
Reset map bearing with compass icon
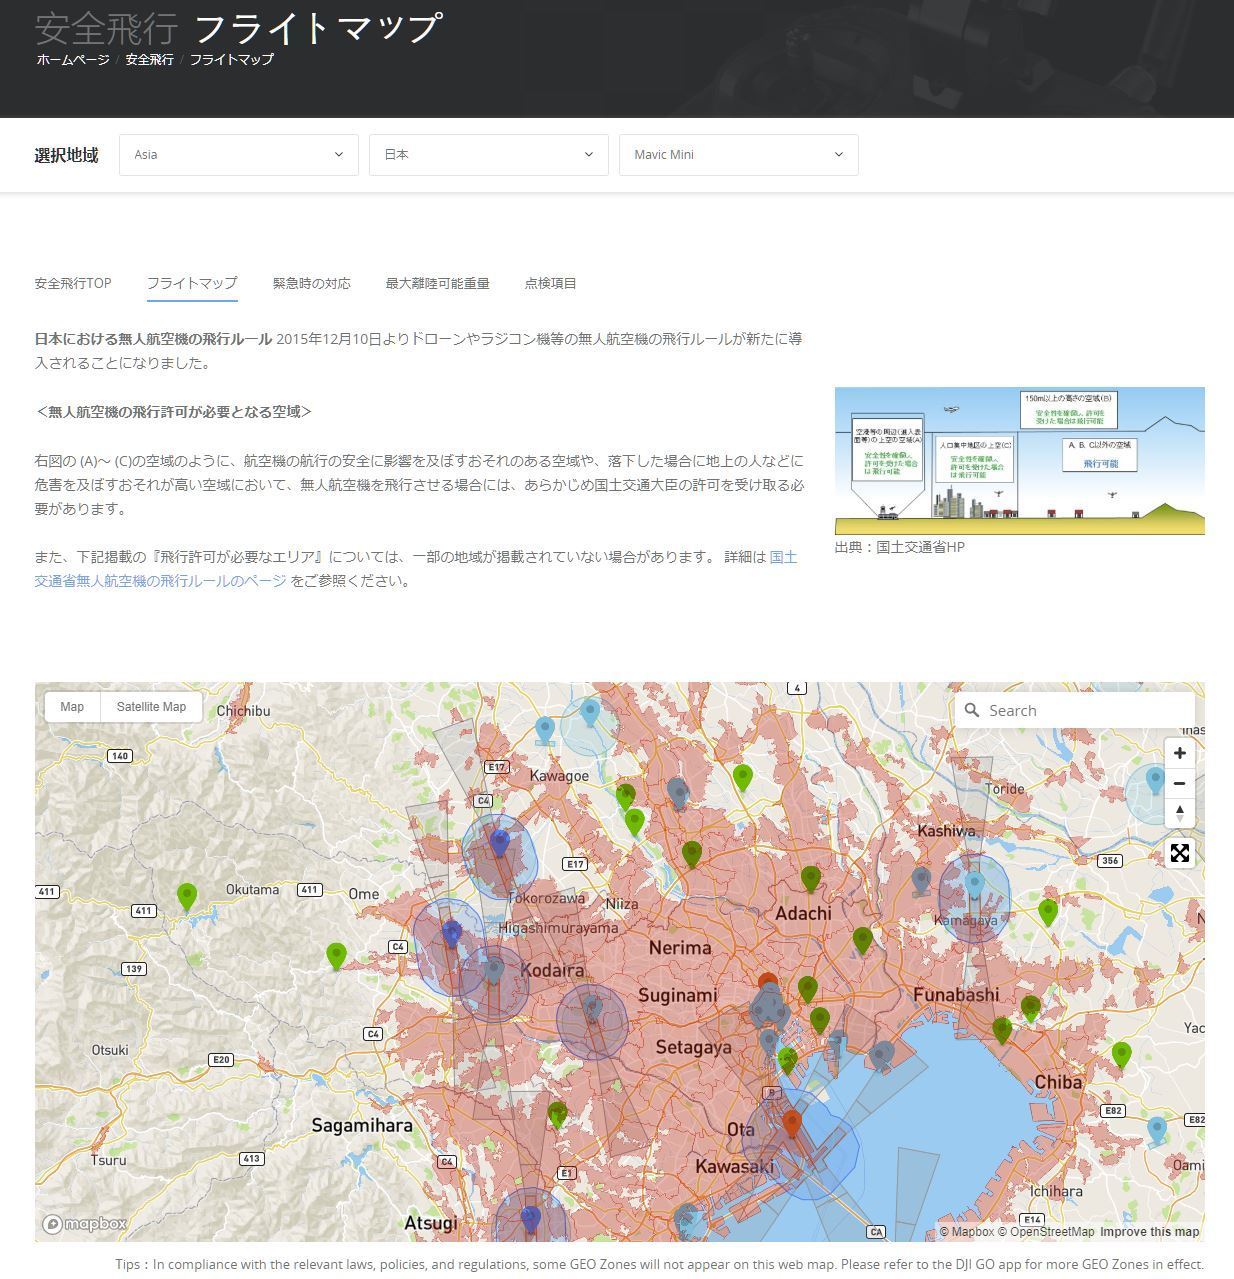click(1180, 813)
